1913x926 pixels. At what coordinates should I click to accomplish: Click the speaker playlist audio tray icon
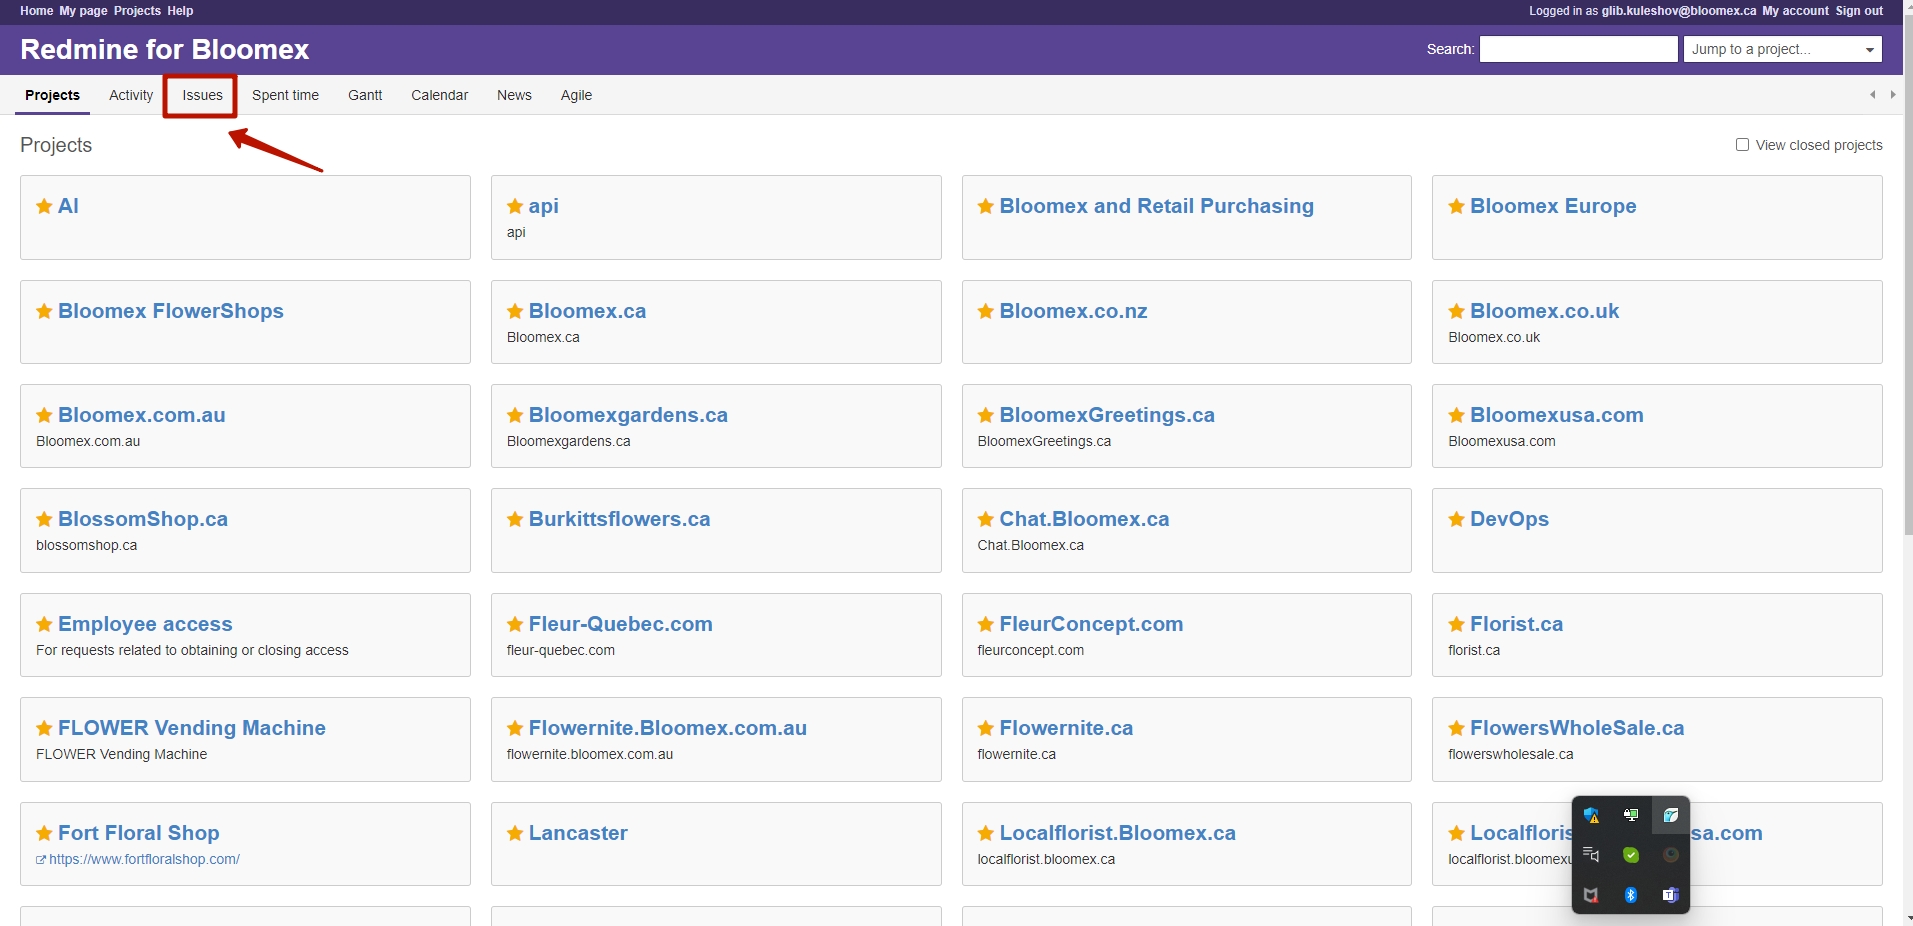click(1591, 855)
